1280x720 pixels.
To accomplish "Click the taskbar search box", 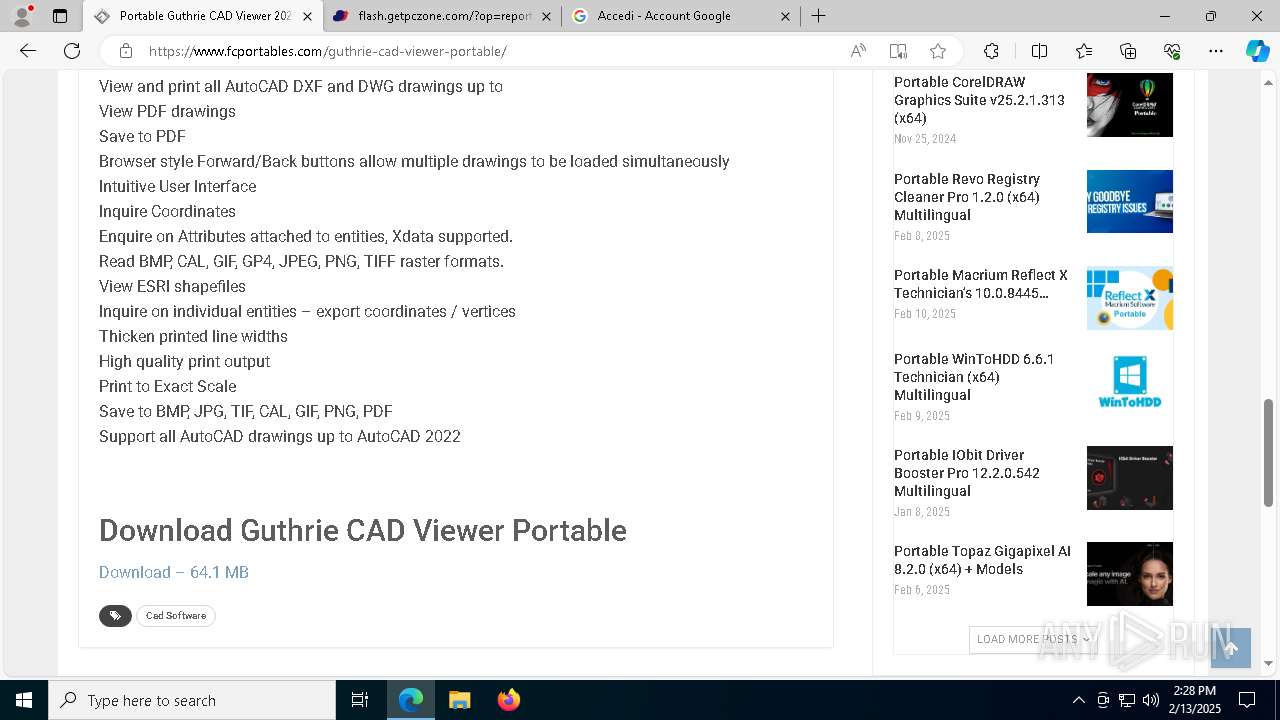I will point(192,700).
